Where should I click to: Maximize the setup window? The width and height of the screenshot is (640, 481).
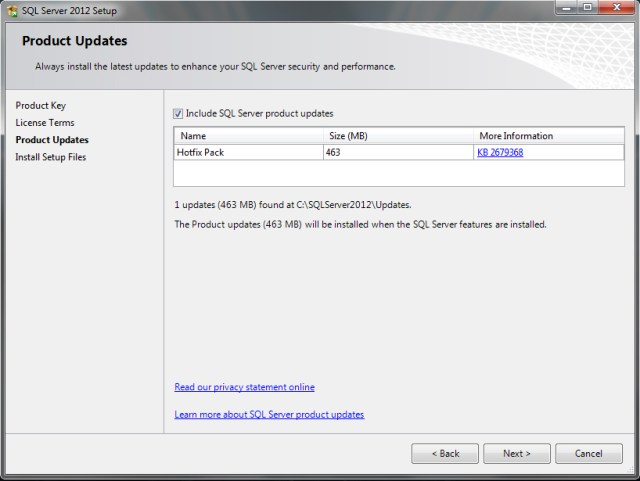coord(587,7)
